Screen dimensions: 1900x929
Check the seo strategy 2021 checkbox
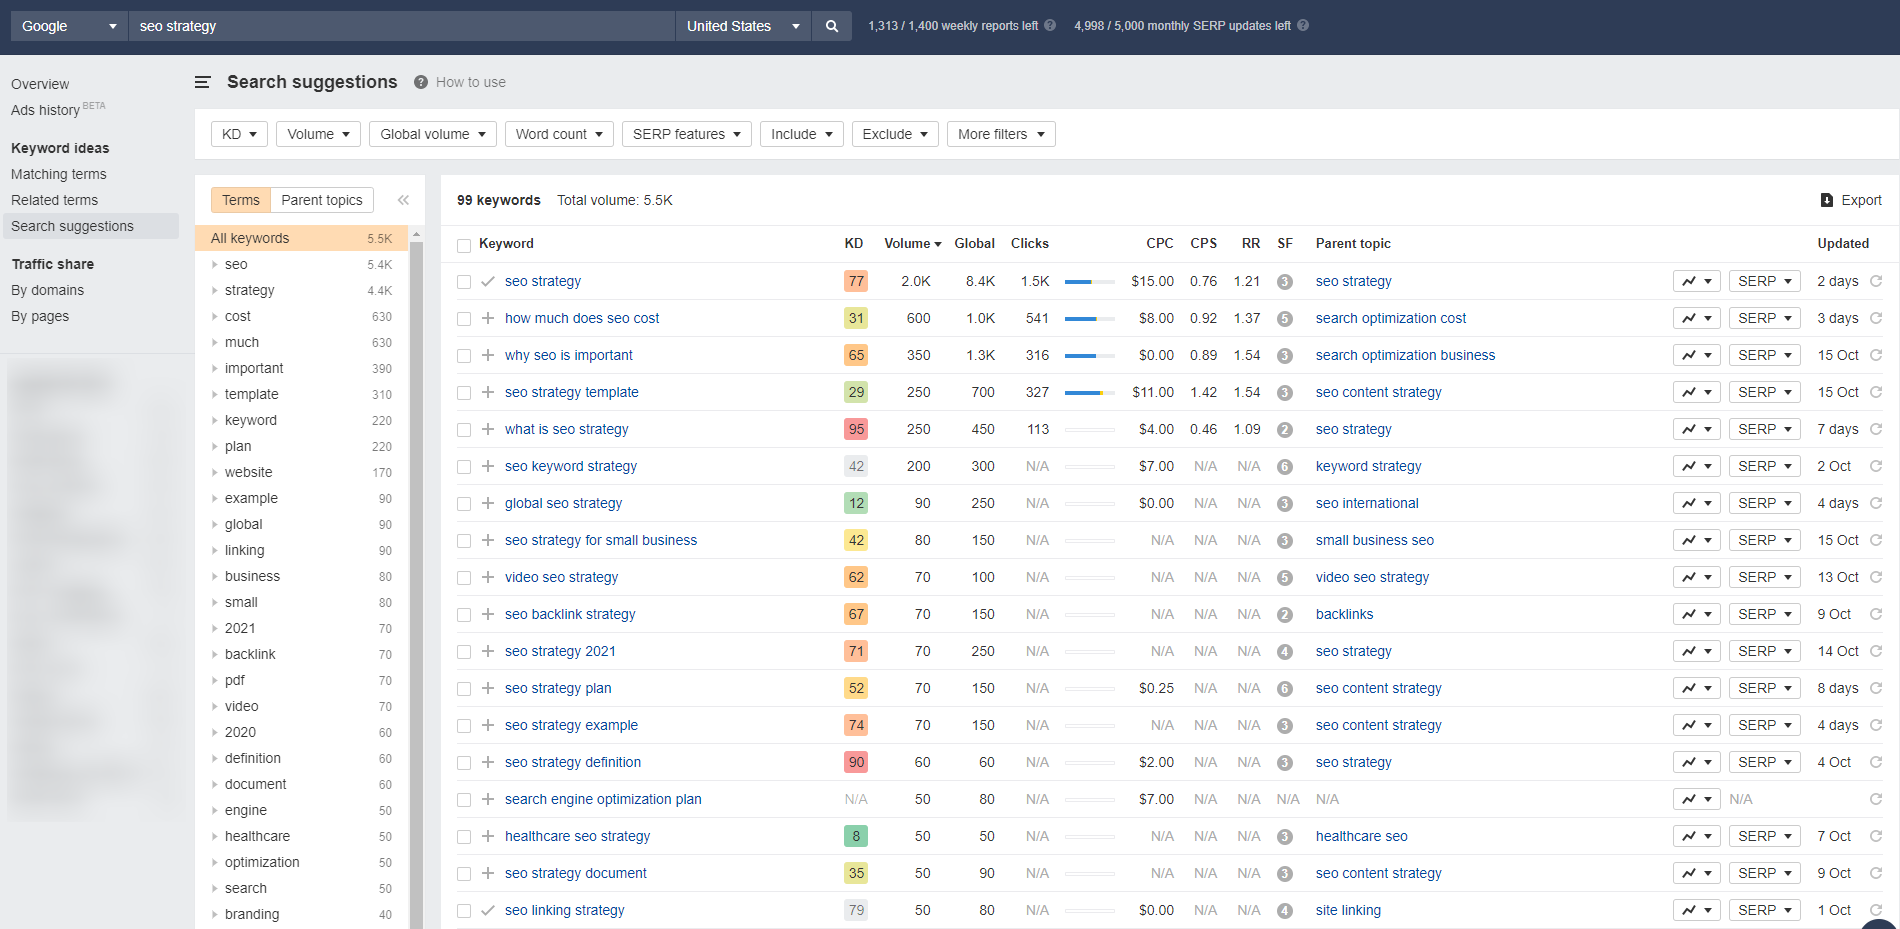click(x=464, y=652)
